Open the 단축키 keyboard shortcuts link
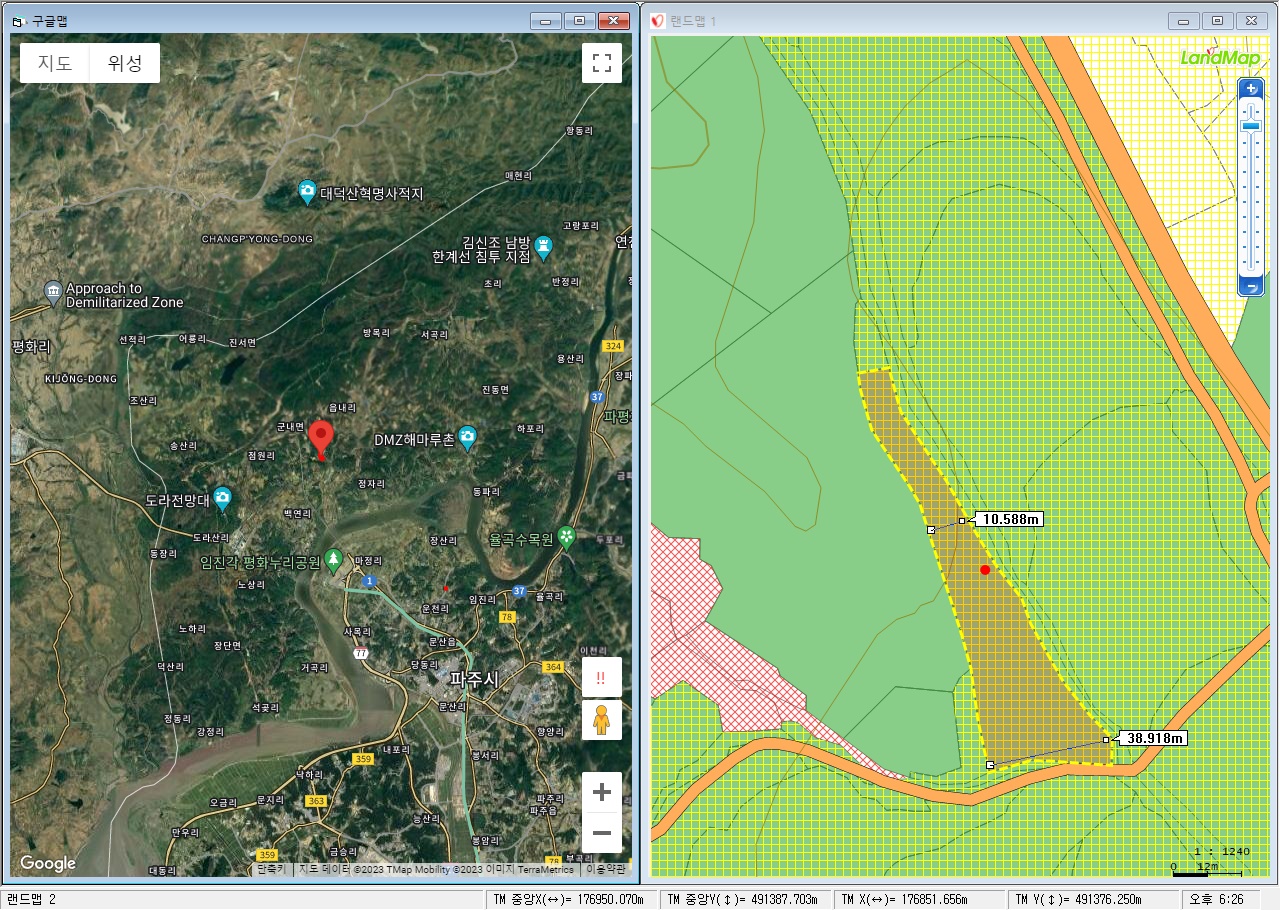Viewport: 1280px width, 910px height. click(x=271, y=870)
